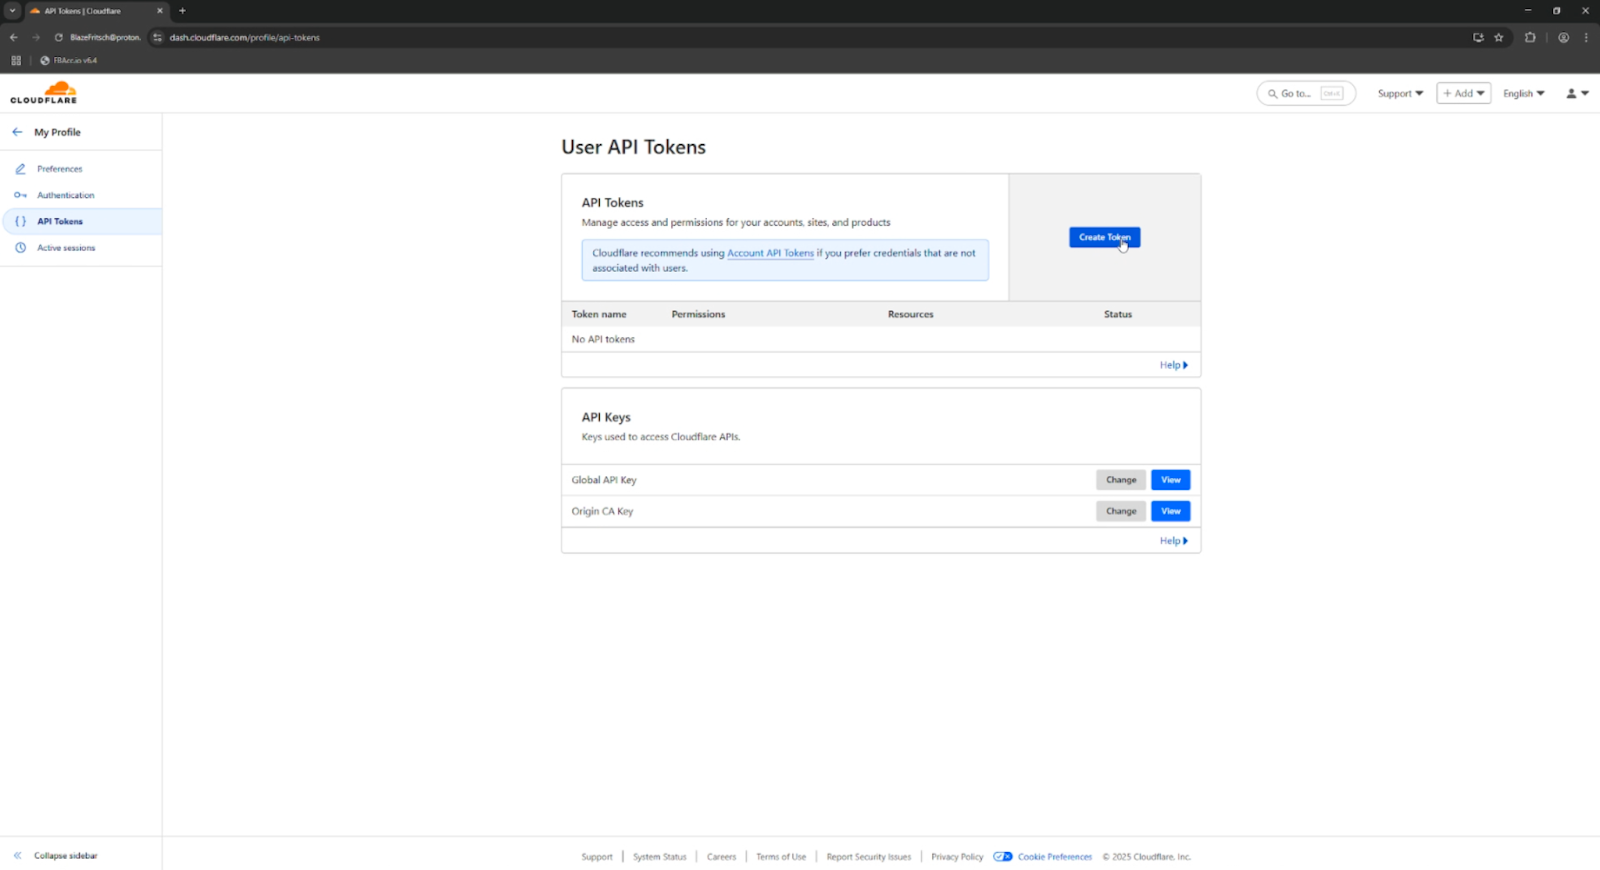Open the Add dropdown menu

[x=1463, y=93]
